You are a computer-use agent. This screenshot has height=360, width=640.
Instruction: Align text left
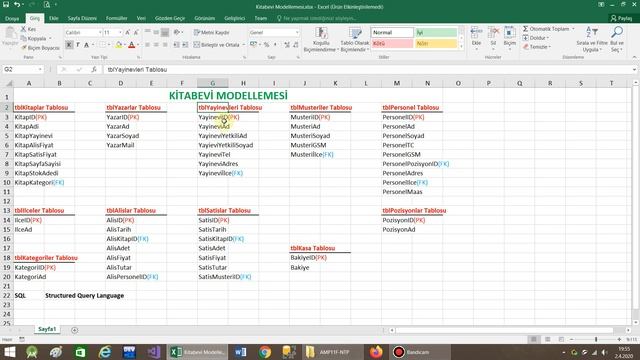tap(147, 45)
